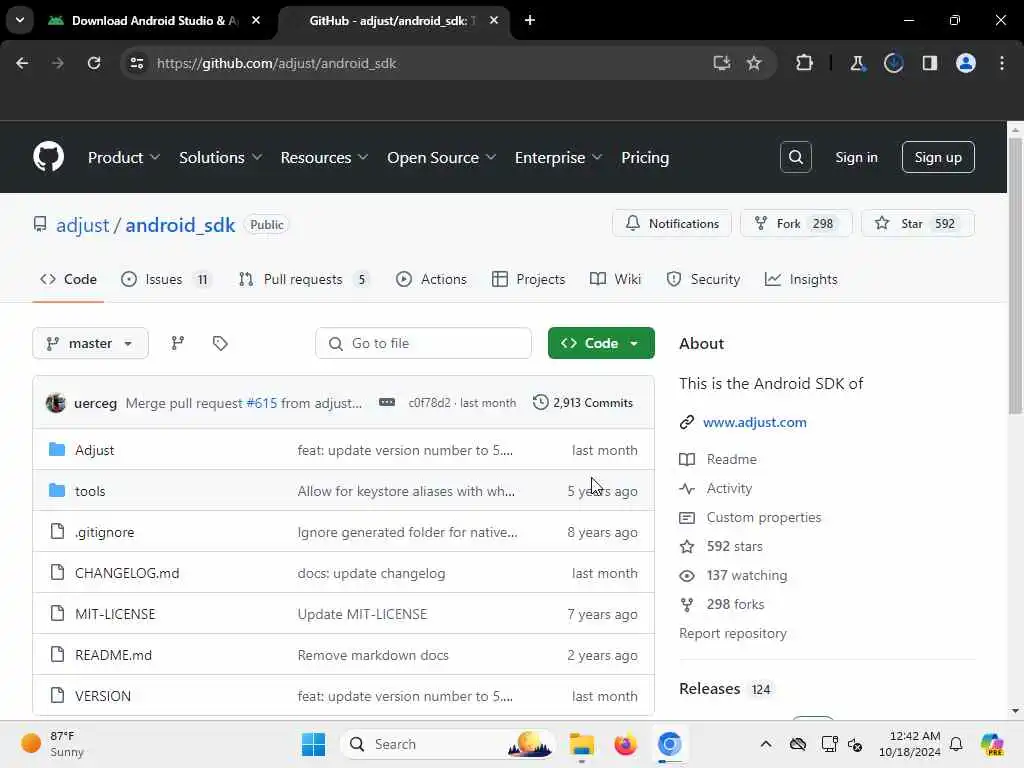Screen dimensions: 1024x768
Task: Open Wiki tab
Action: [x=615, y=280]
